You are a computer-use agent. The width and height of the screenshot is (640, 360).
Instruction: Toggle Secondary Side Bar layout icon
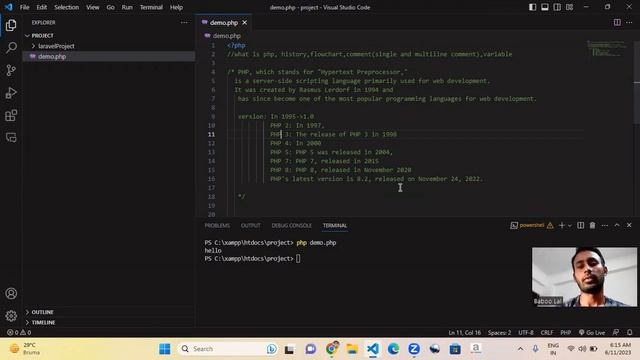(x=557, y=7)
